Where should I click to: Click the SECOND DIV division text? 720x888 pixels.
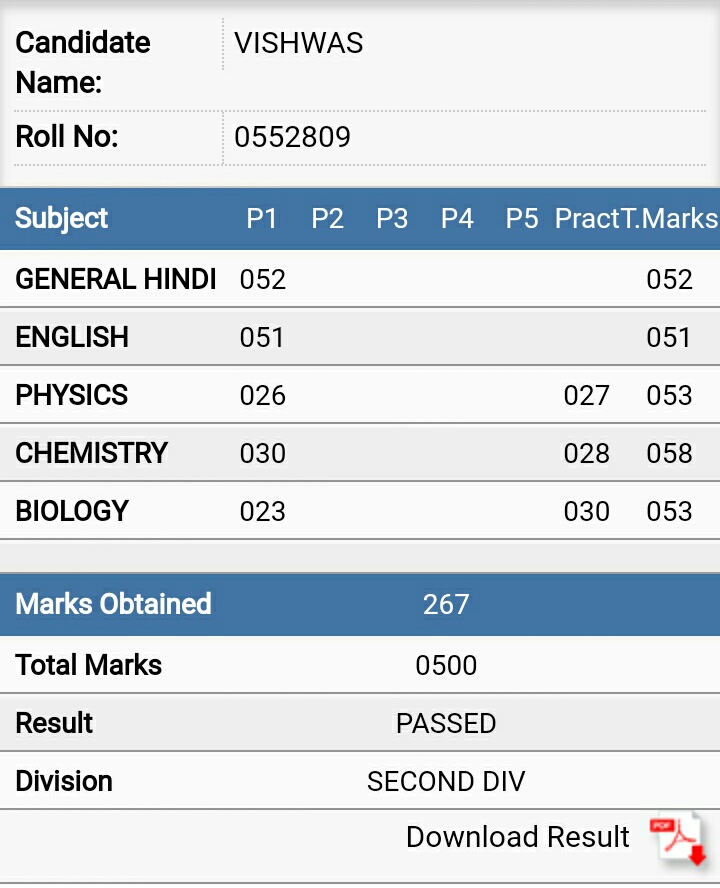tap(446, 782)
